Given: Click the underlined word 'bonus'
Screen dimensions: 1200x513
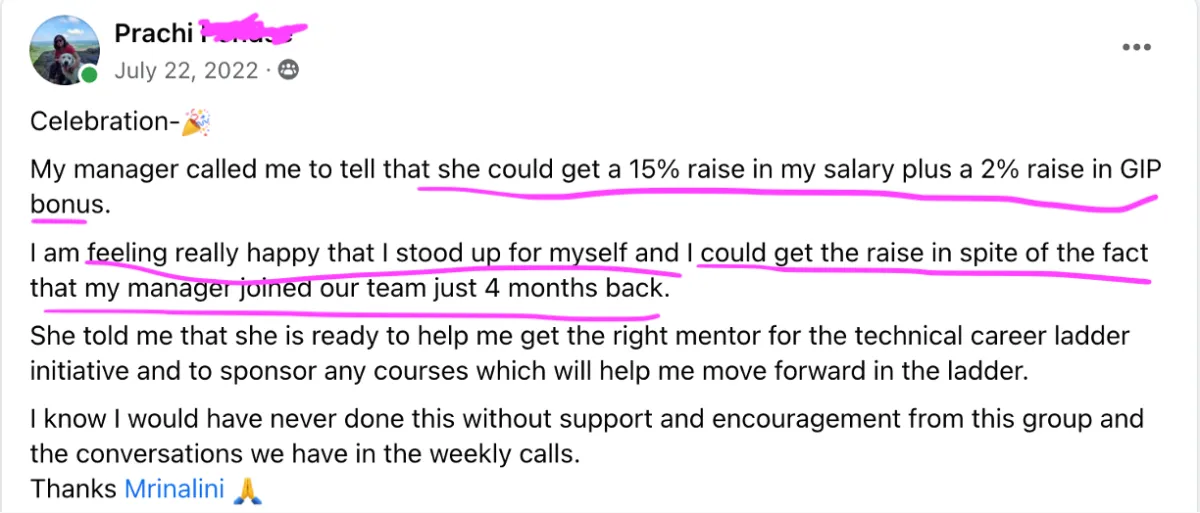Looking at the screenshot, I should (67, 205).
